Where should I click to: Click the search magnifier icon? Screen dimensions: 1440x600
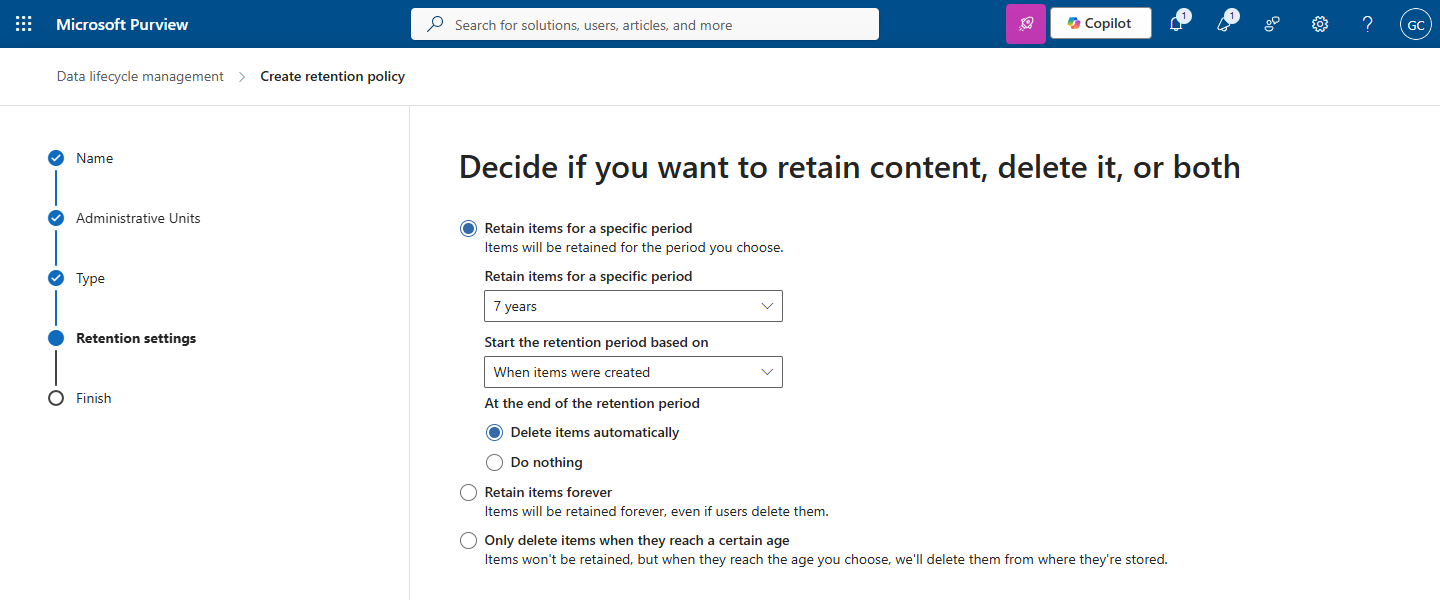pyautogui.click(x=435, y=24)
